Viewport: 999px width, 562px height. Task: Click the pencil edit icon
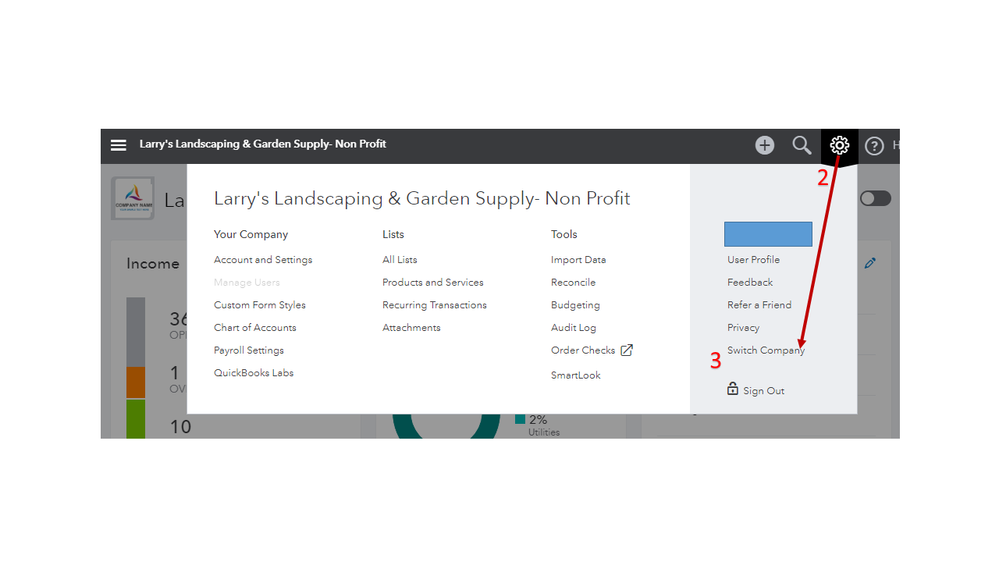[x=870, y=263]
